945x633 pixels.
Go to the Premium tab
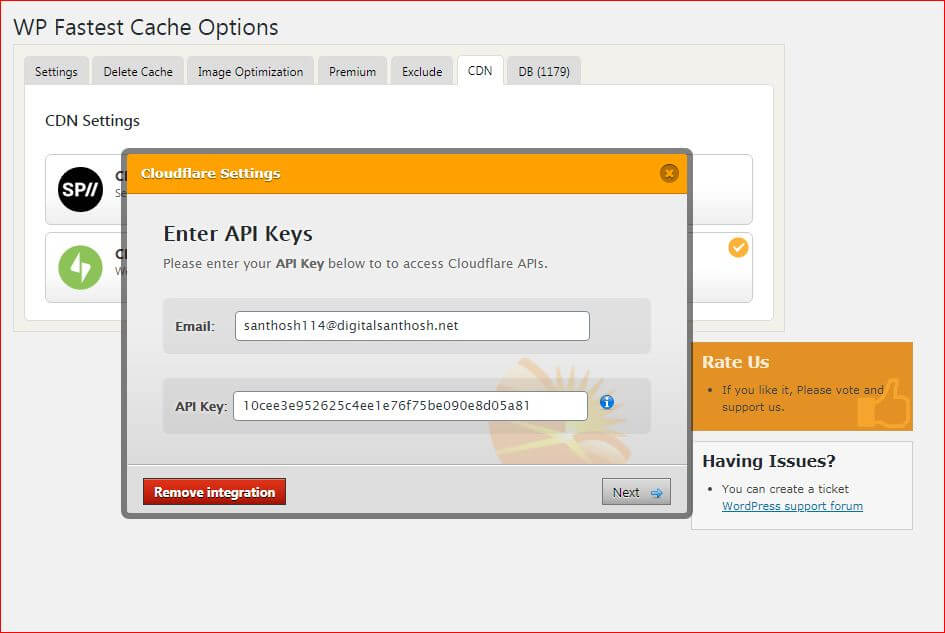(353, 72)
